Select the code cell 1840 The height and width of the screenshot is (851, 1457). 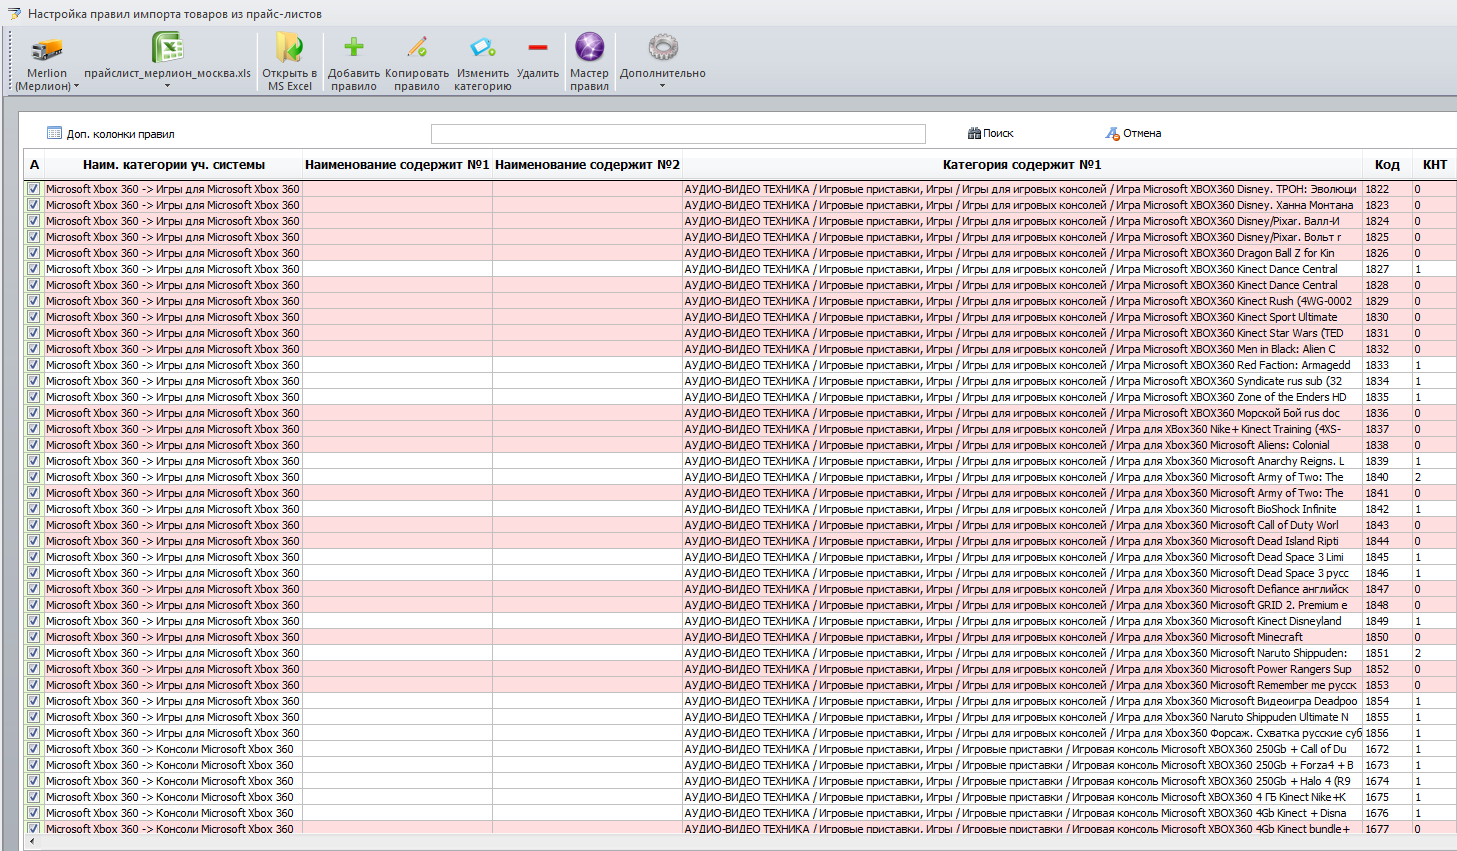click(x=1387, y=477)
